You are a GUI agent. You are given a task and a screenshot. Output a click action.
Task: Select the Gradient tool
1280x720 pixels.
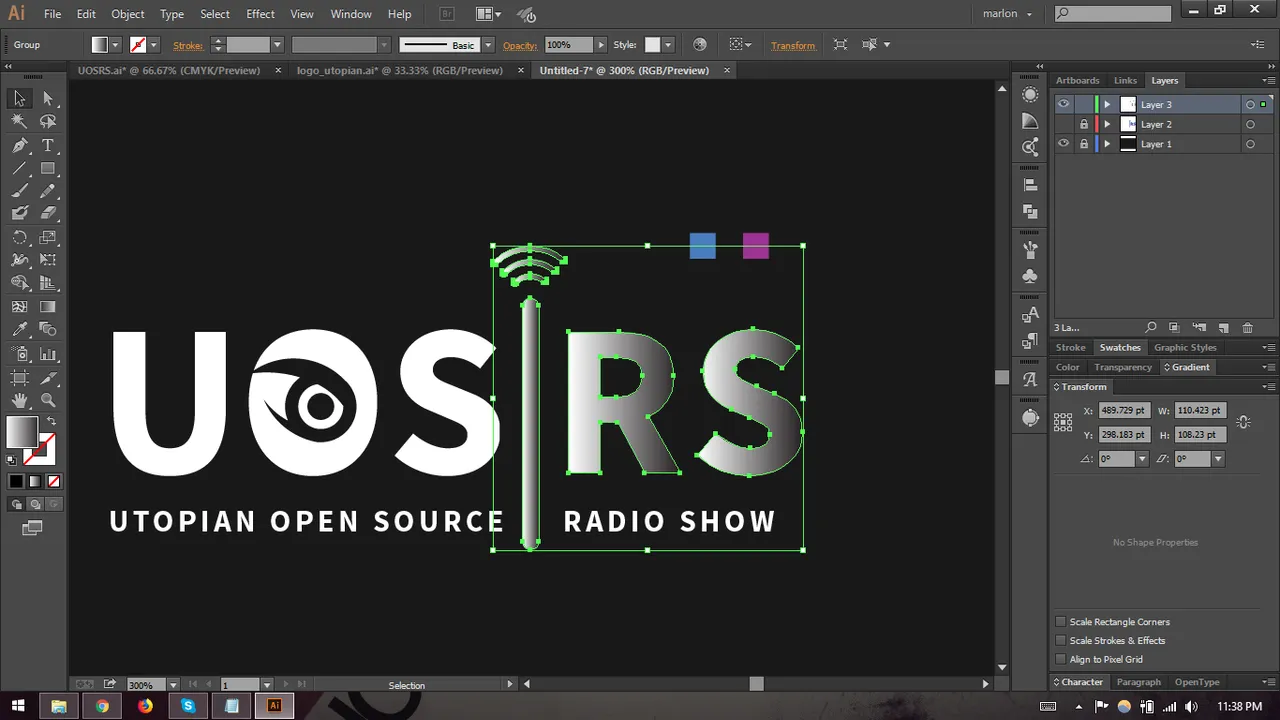(x=48, y=307)
